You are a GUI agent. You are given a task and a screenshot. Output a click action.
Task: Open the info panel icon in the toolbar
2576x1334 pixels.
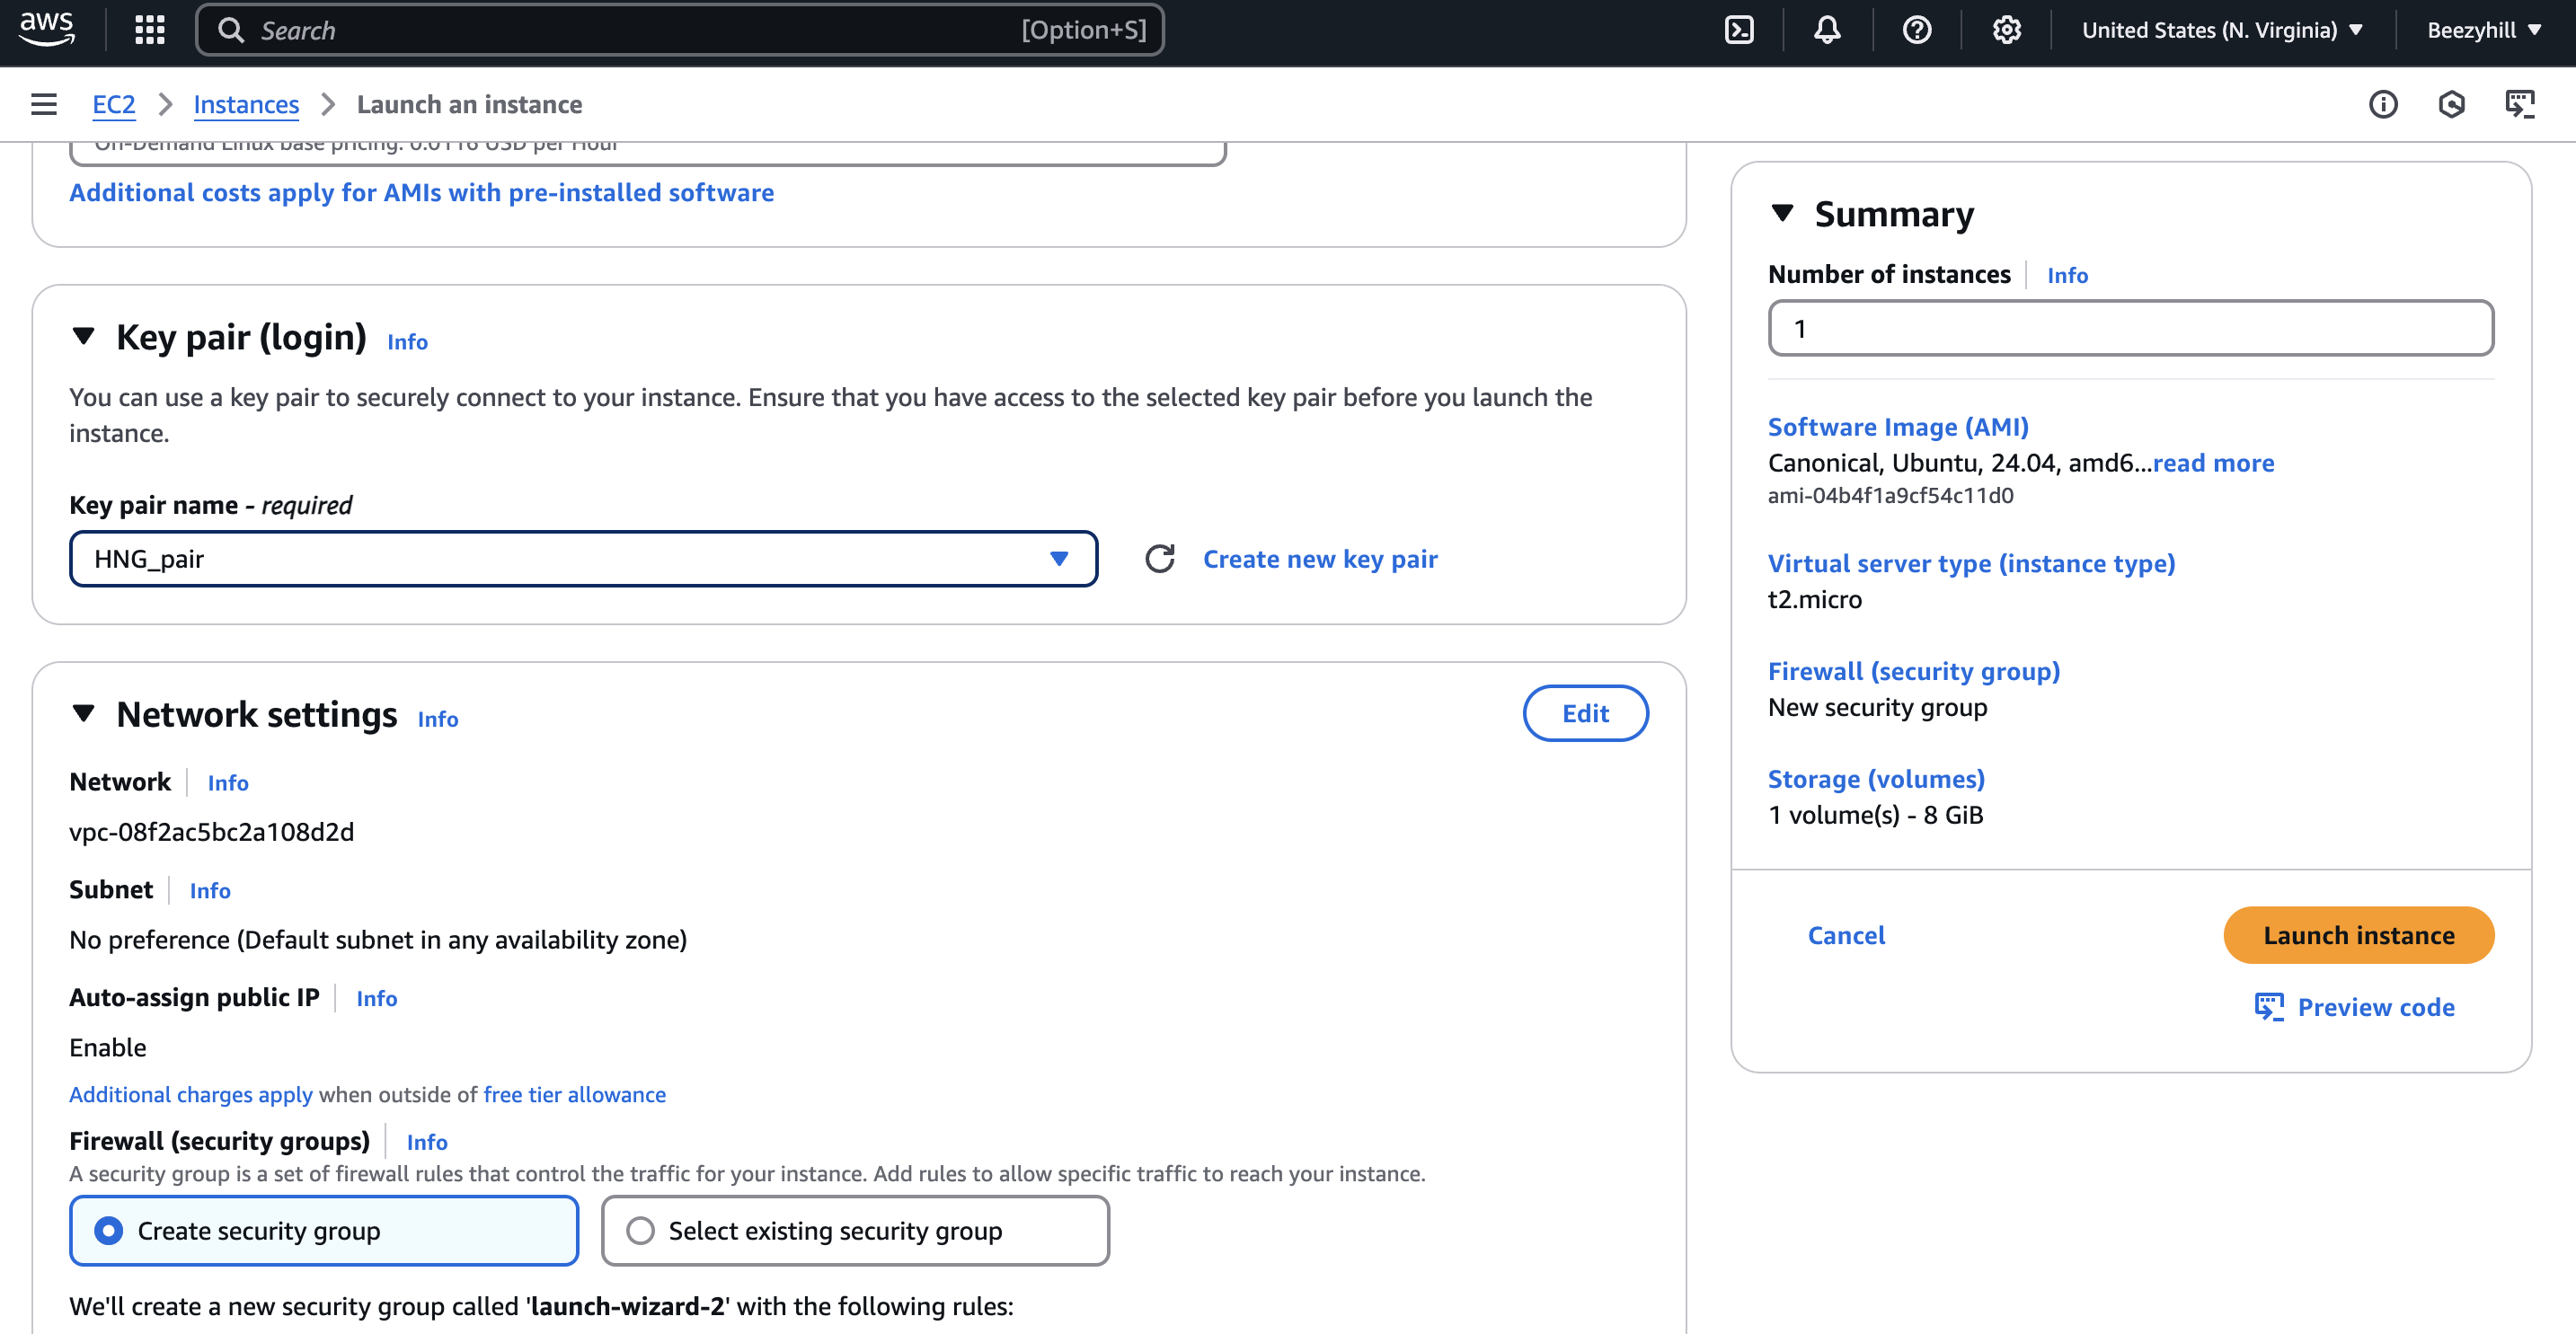(x=2383, y=104)
